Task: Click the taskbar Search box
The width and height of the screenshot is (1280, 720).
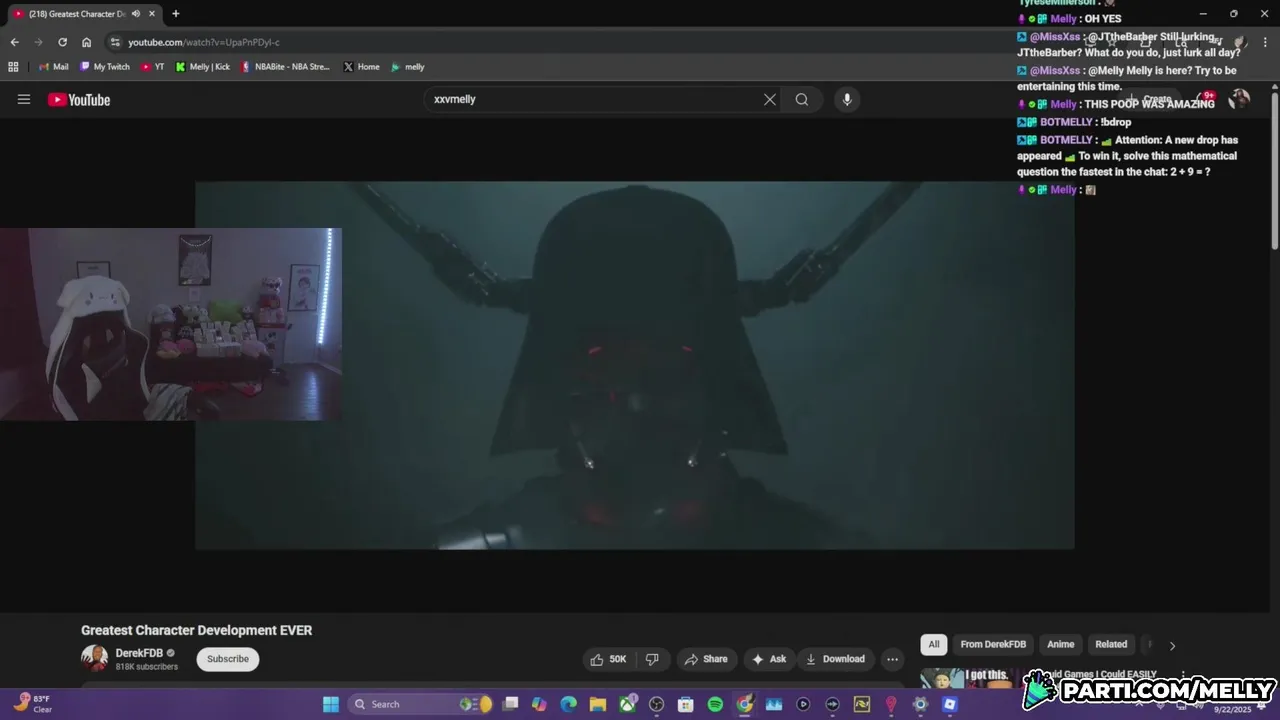Action: (420, 704)
